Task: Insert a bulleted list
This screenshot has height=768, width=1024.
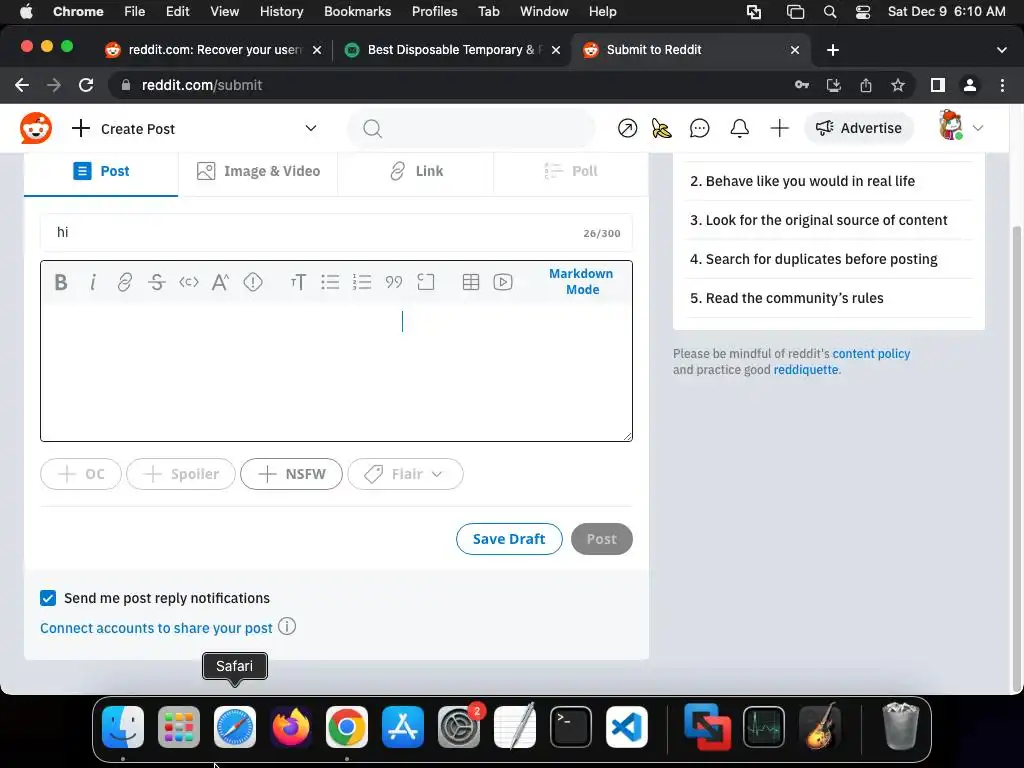Action: pos(330,282)
